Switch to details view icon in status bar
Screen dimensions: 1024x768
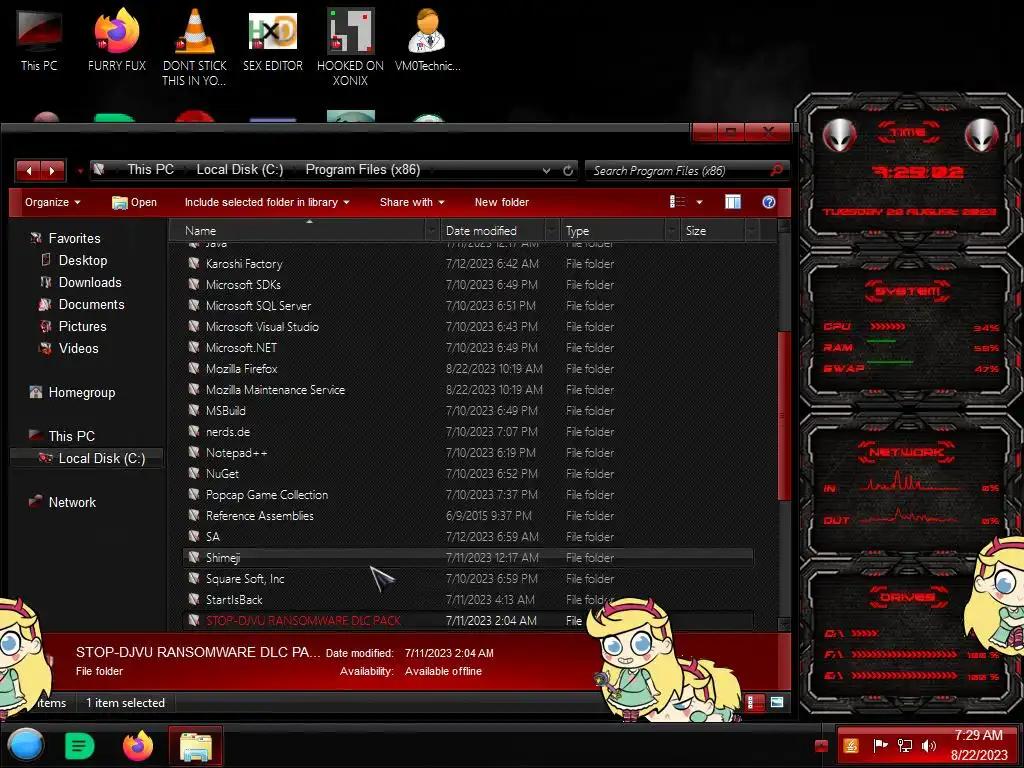pos(752,703)
